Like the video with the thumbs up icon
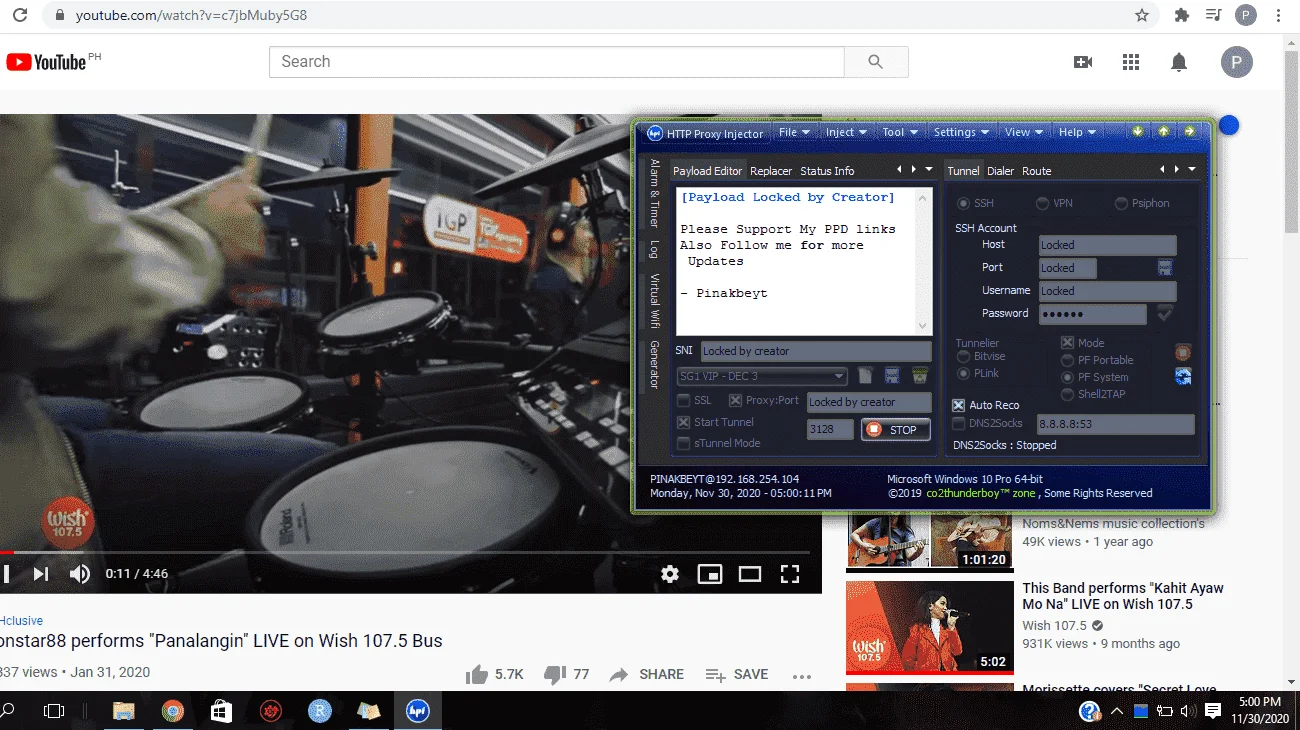 pyautogui.click(x=477, y=675)
